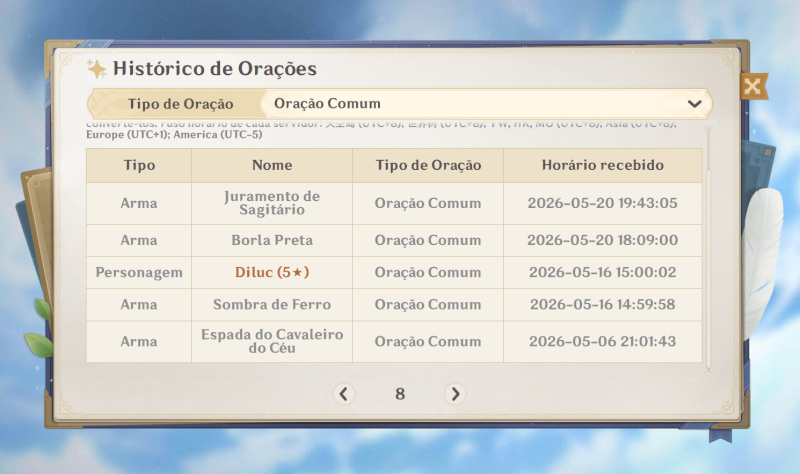Click the timestamp 2026-05-16 15:00:02
Viewport: 800px width, 474px height.
(x=603, y=272)
